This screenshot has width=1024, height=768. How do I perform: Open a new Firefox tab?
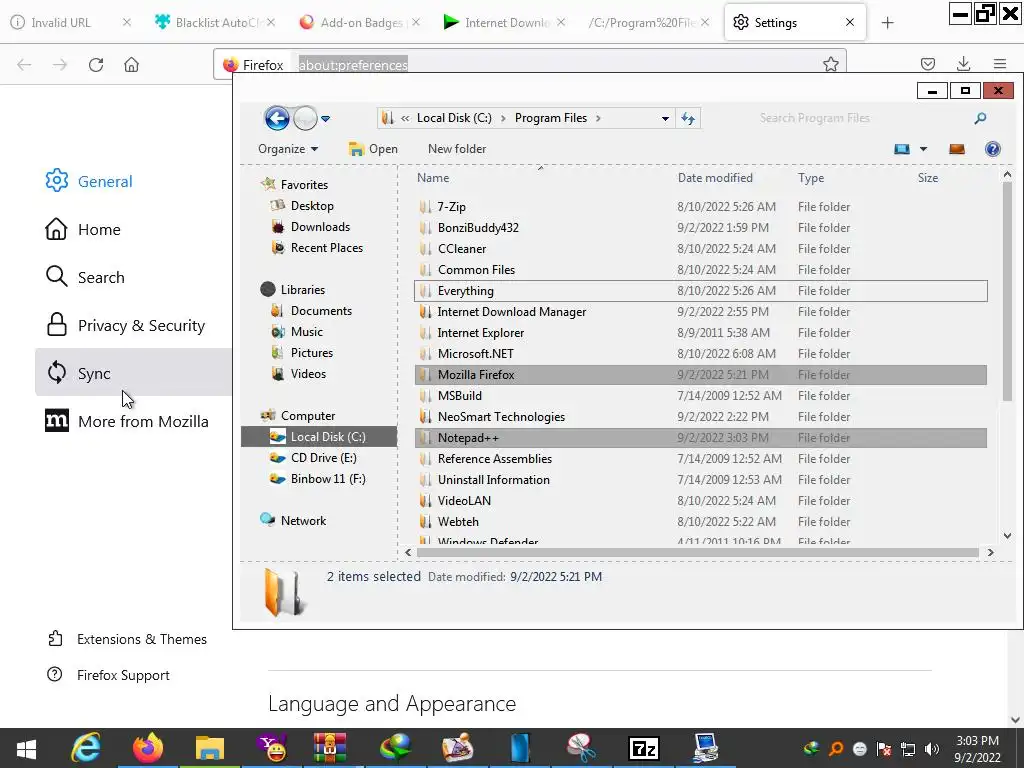coord(887,23)
